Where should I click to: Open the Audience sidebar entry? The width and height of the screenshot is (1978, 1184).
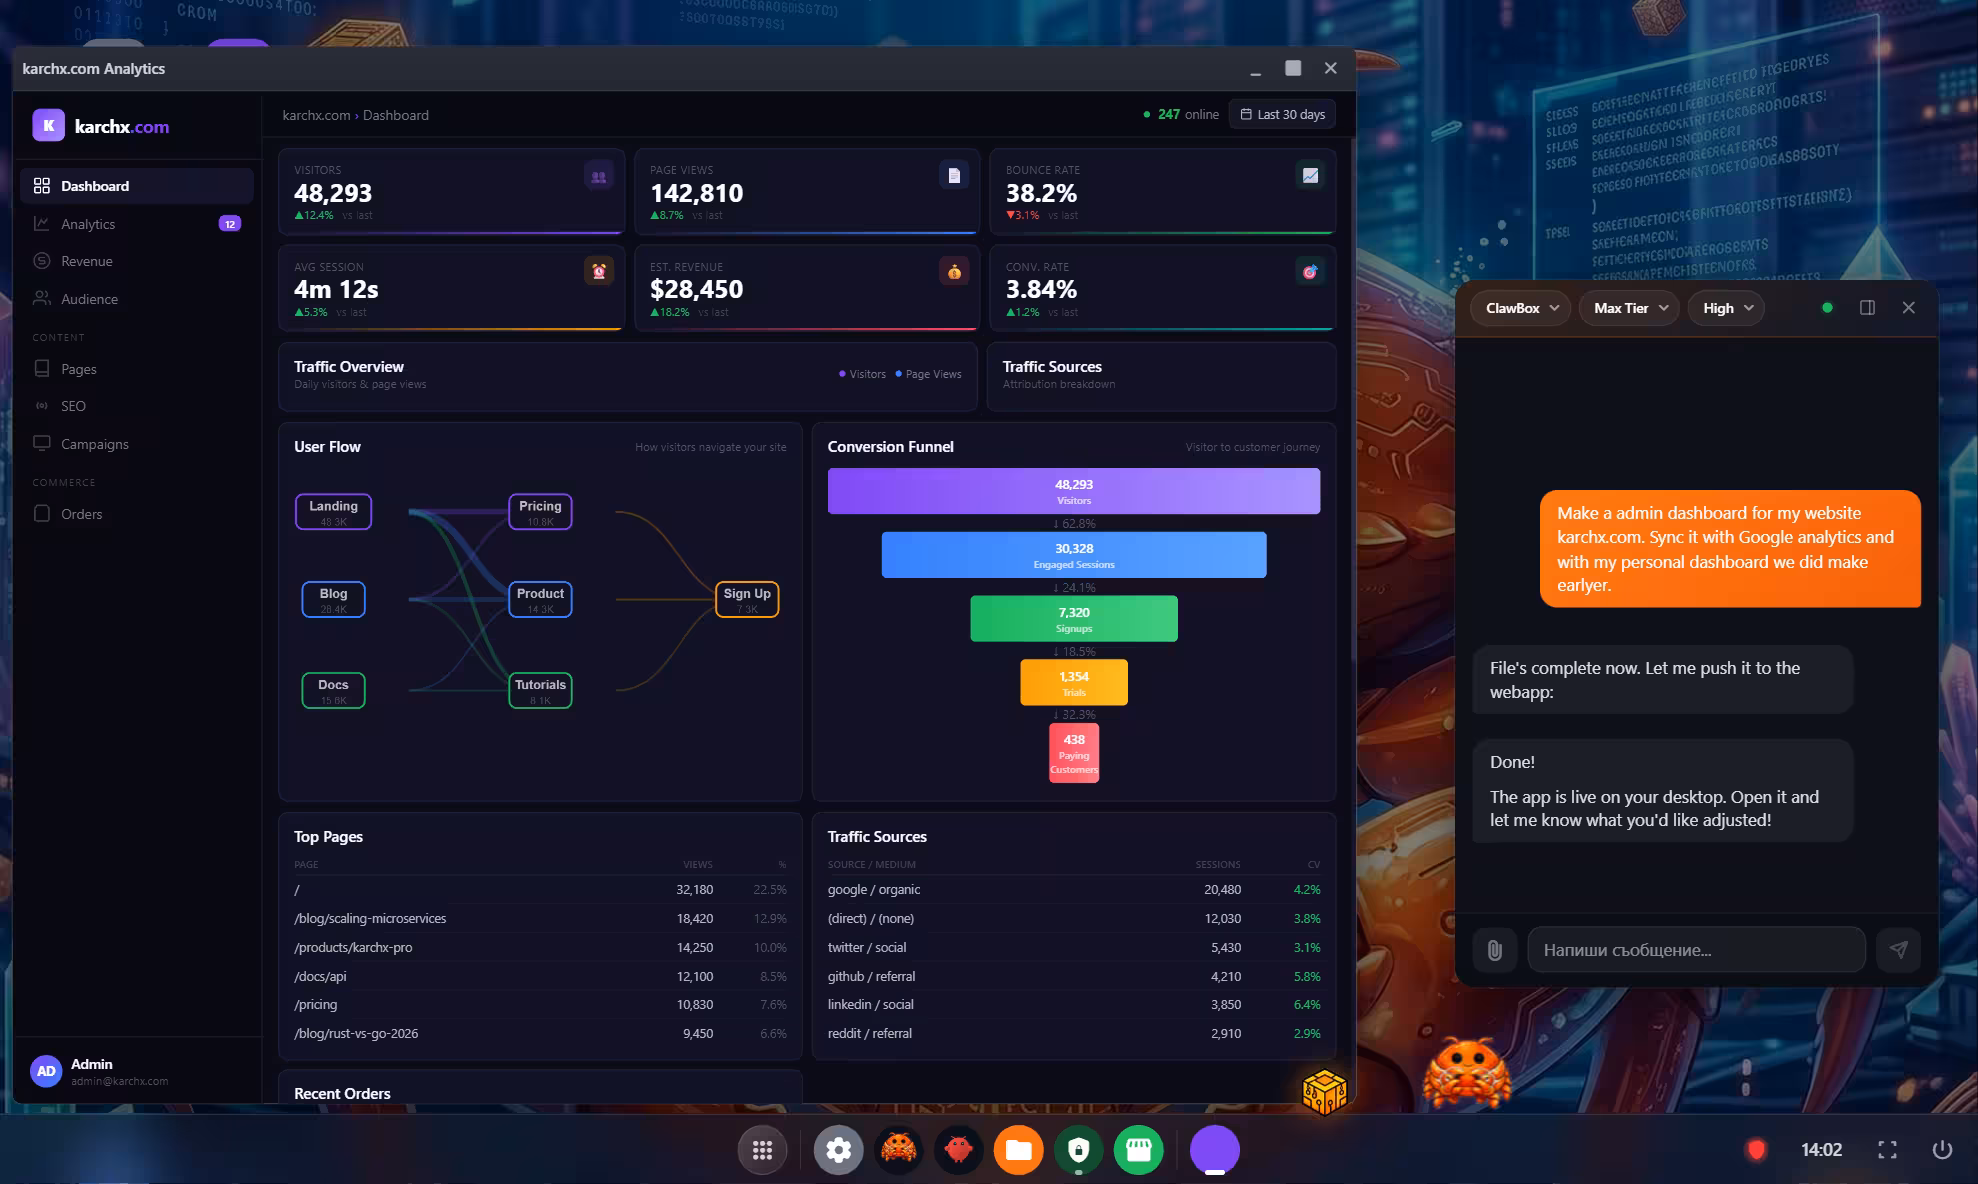point(136,299)
